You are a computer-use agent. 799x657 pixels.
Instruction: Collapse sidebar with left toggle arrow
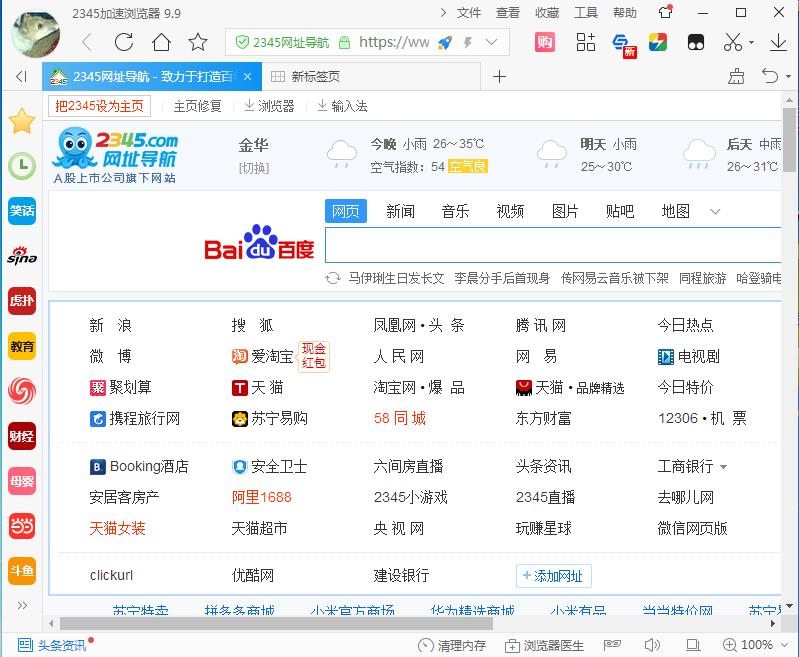[21, 76]
